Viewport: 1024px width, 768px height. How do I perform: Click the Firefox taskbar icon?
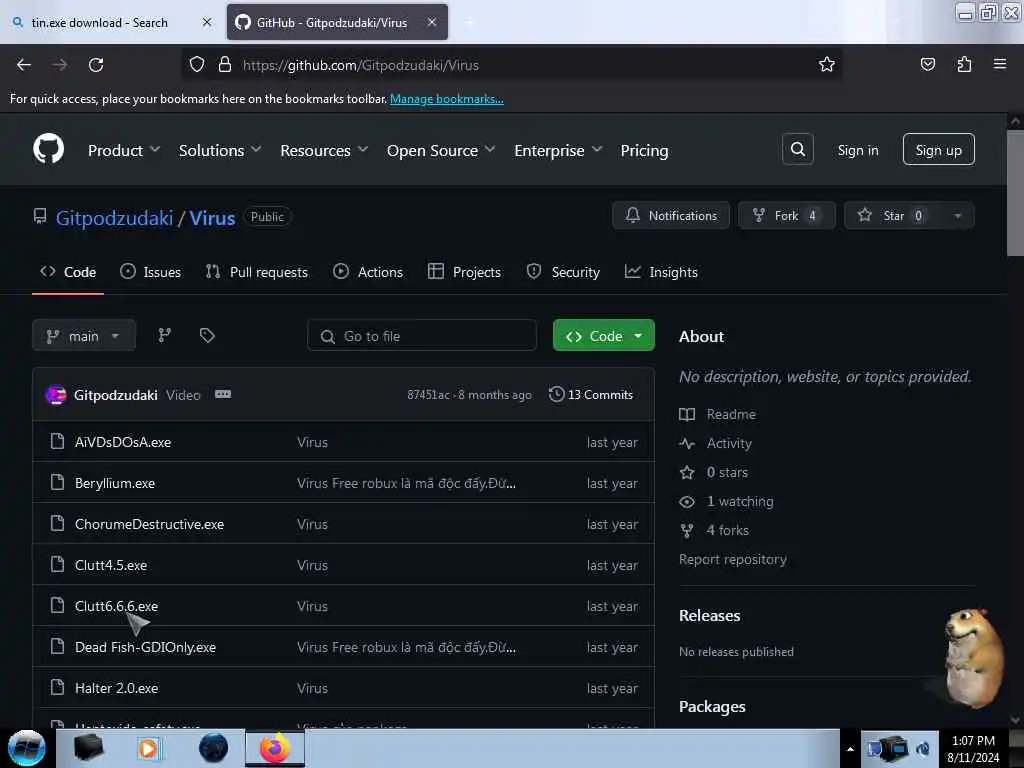(x=275, y=748)
